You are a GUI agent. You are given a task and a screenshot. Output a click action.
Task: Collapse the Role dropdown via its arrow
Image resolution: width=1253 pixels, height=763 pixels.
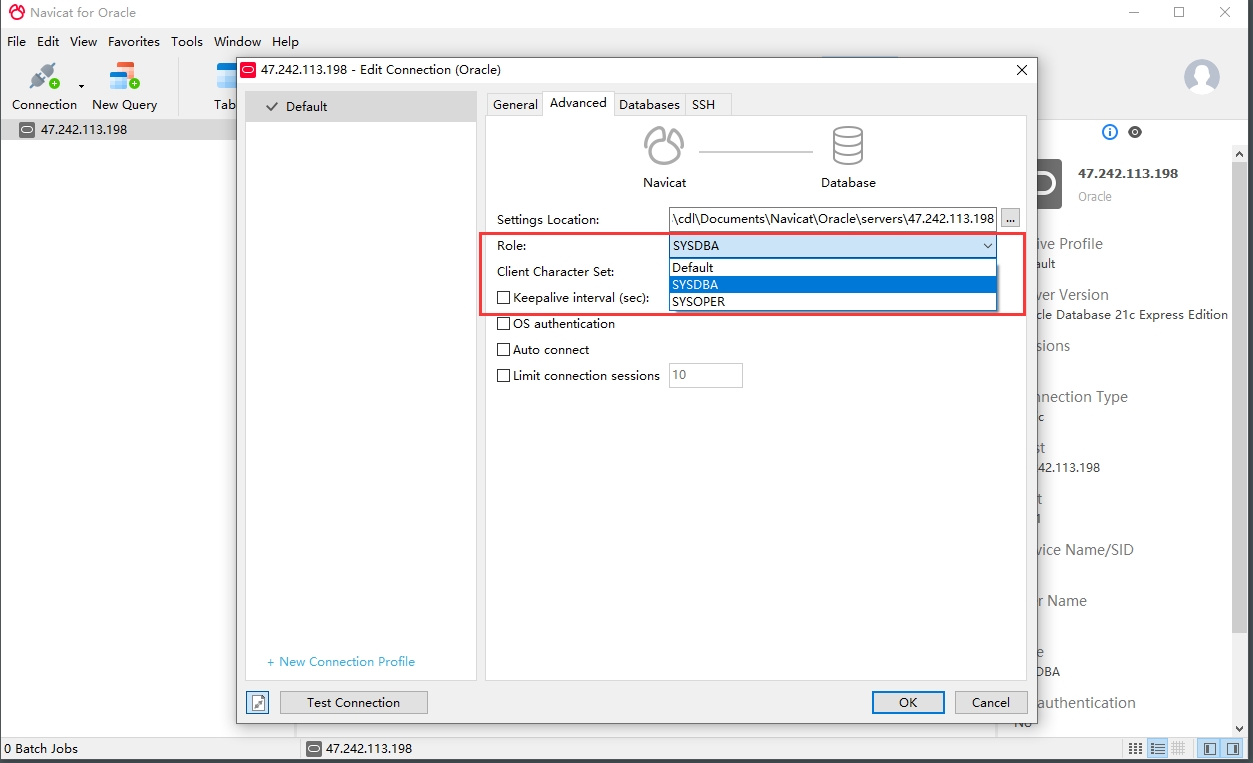(x=987, y=246)
